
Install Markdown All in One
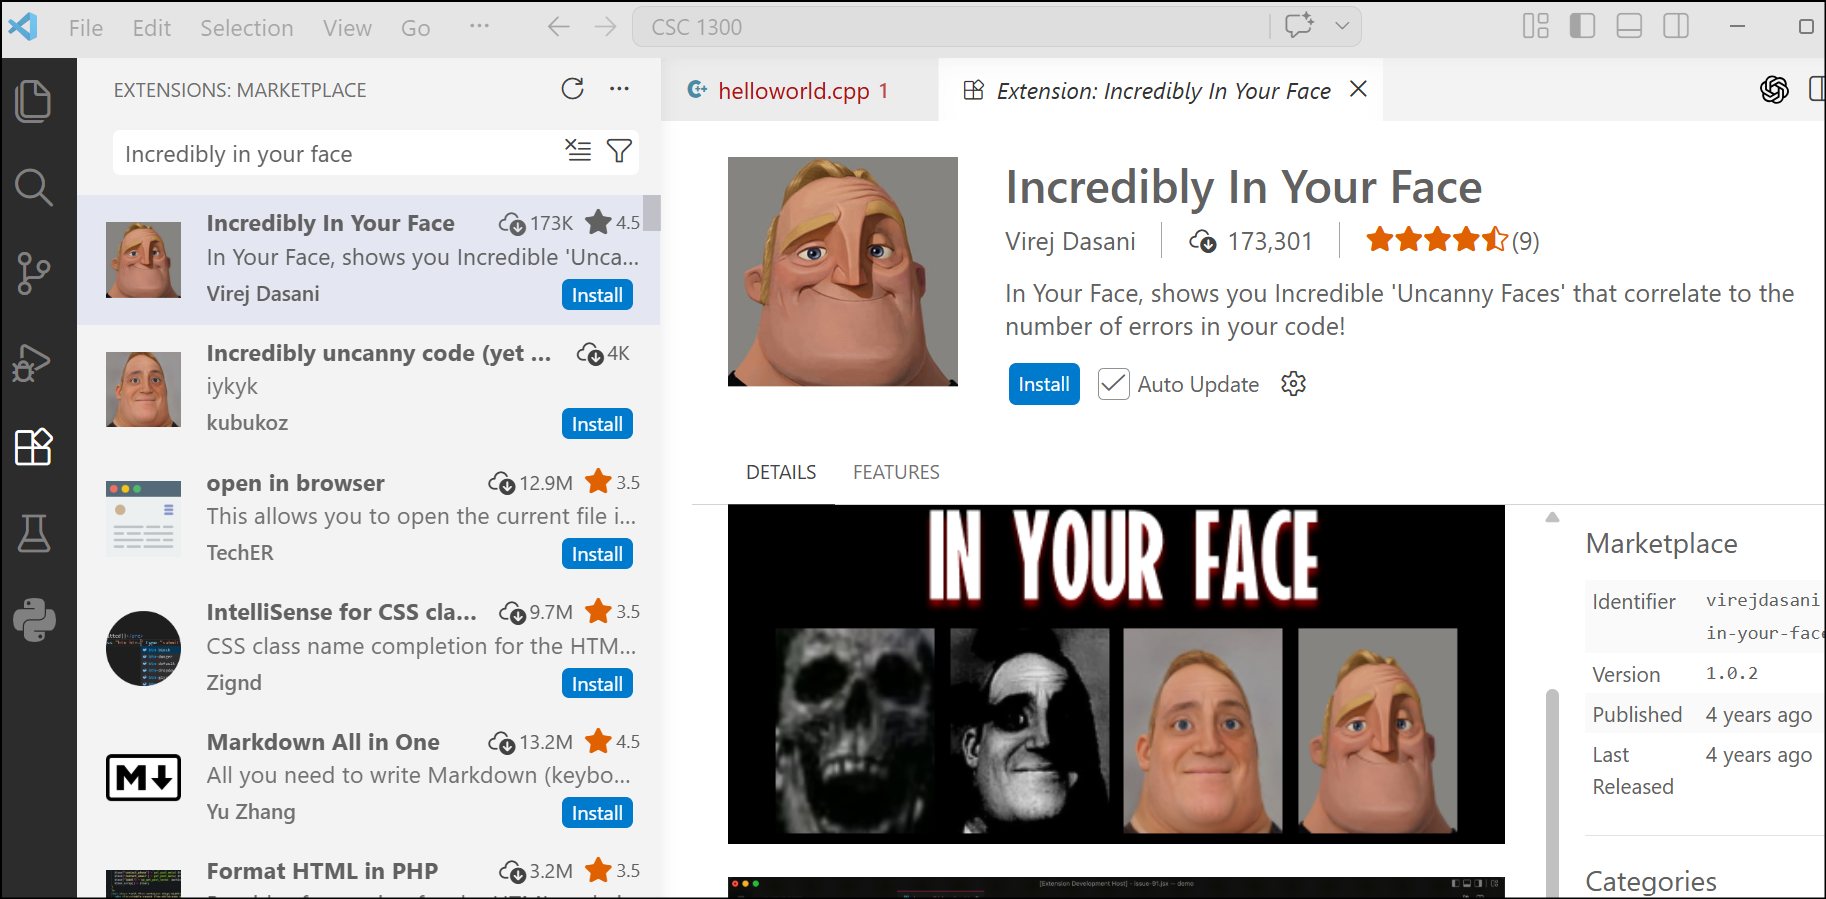point(597,813)
